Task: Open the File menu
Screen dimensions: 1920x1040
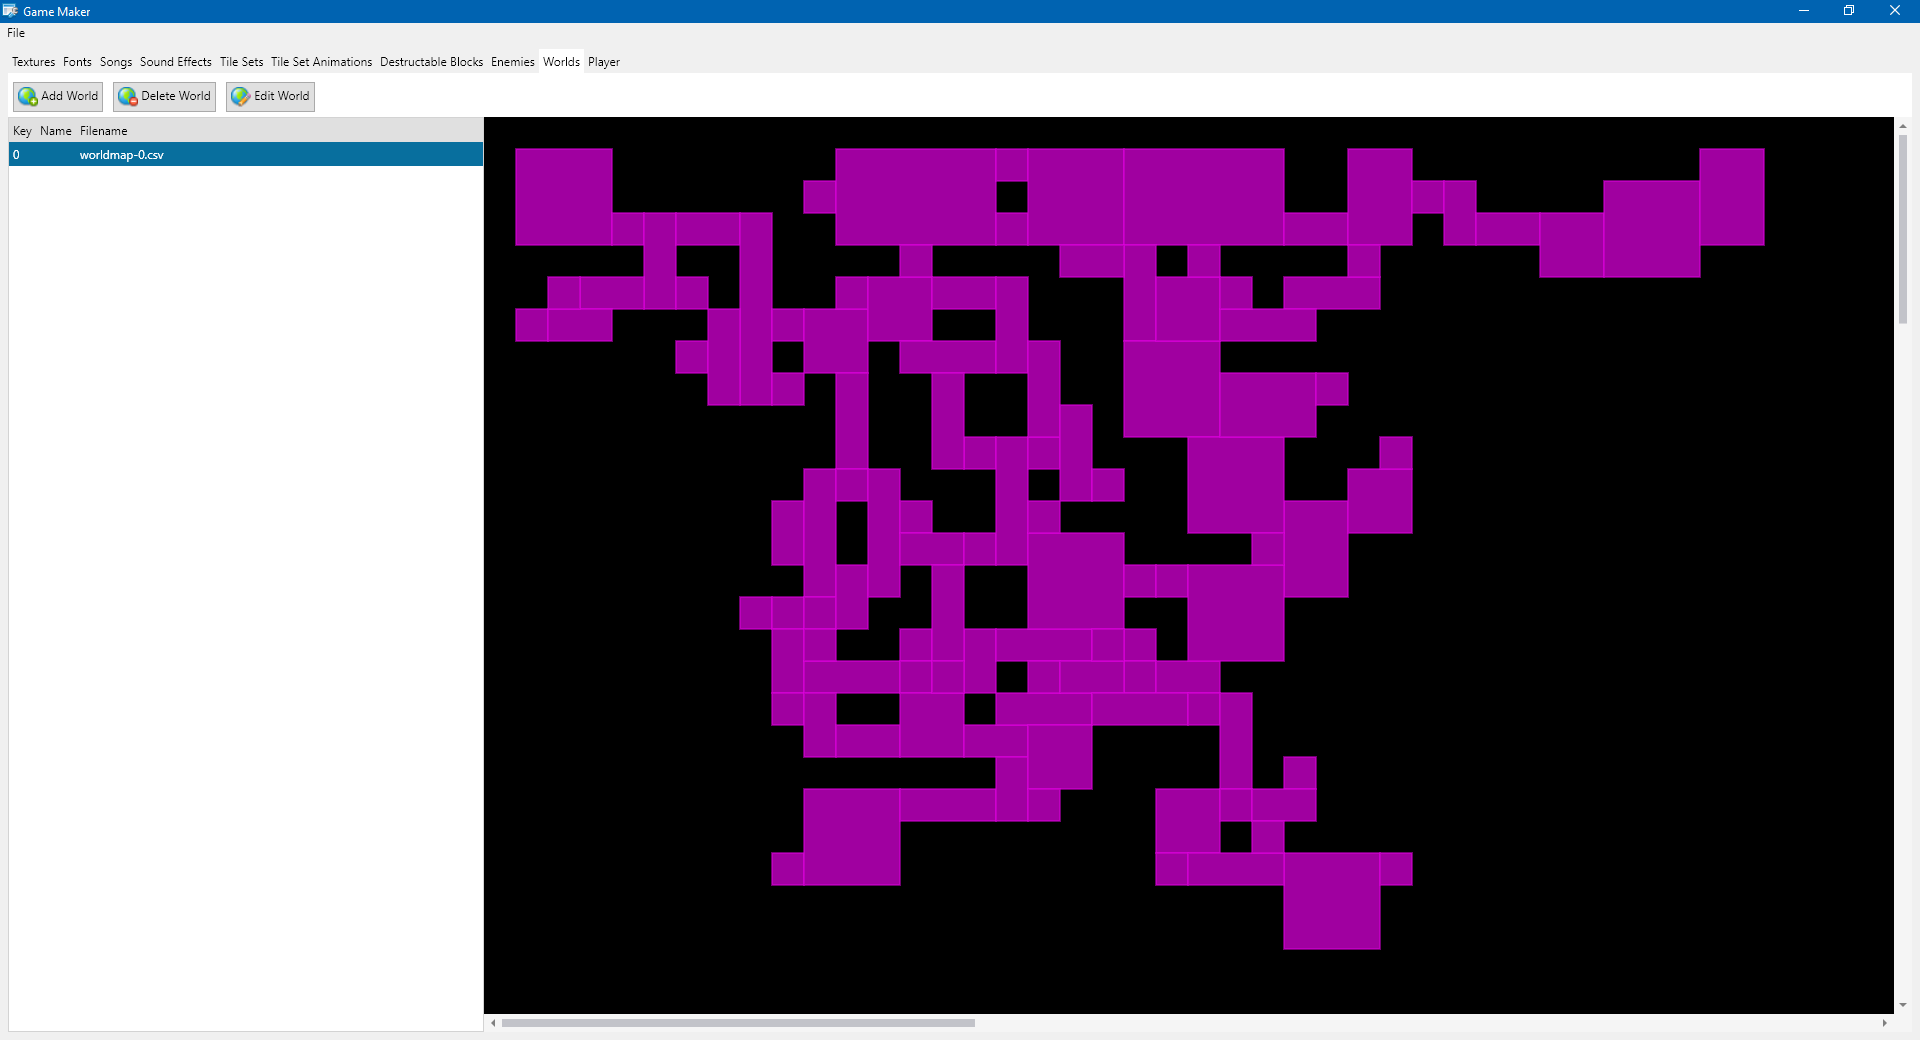Action: pos(16,33)
